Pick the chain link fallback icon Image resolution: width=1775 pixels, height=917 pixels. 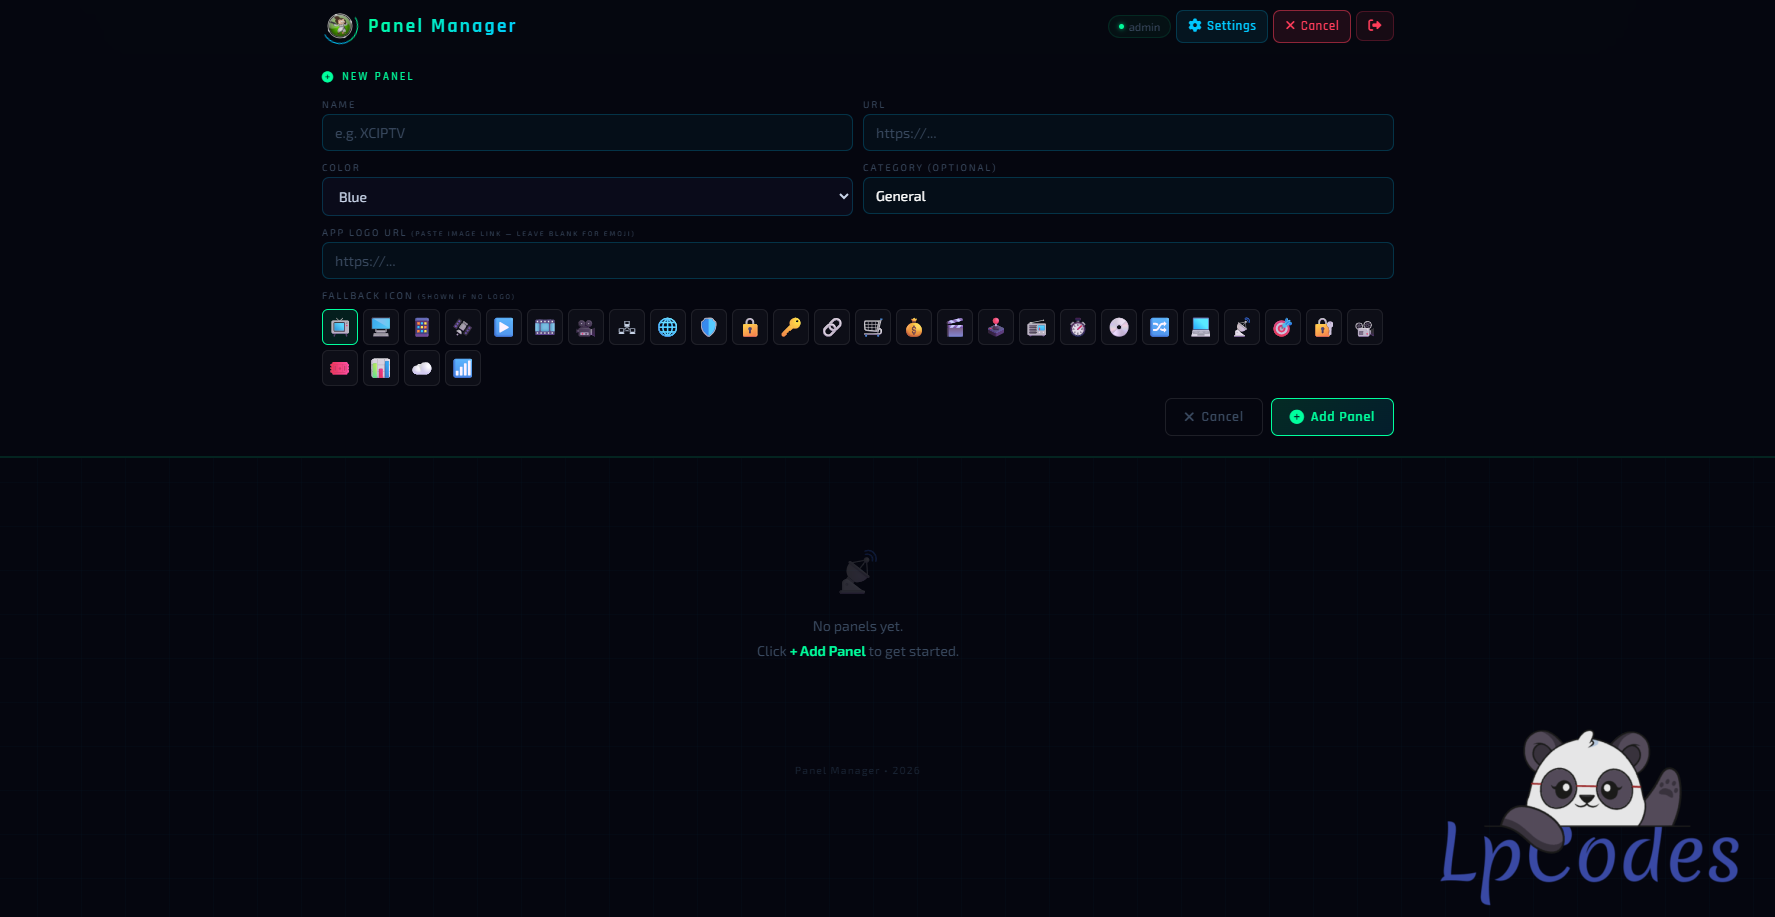click(x=832, y=327)
